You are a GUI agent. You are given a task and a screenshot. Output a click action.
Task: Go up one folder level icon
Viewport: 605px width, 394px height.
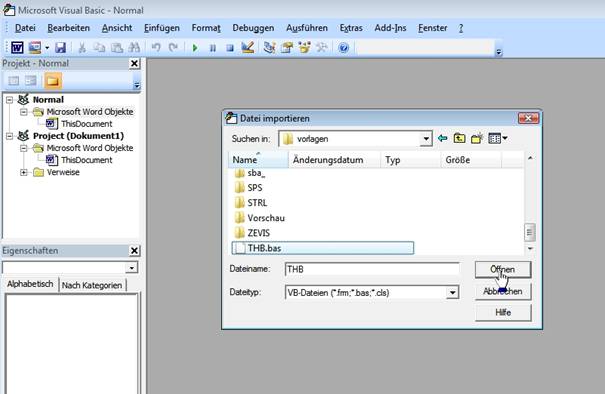pos(459,138)
